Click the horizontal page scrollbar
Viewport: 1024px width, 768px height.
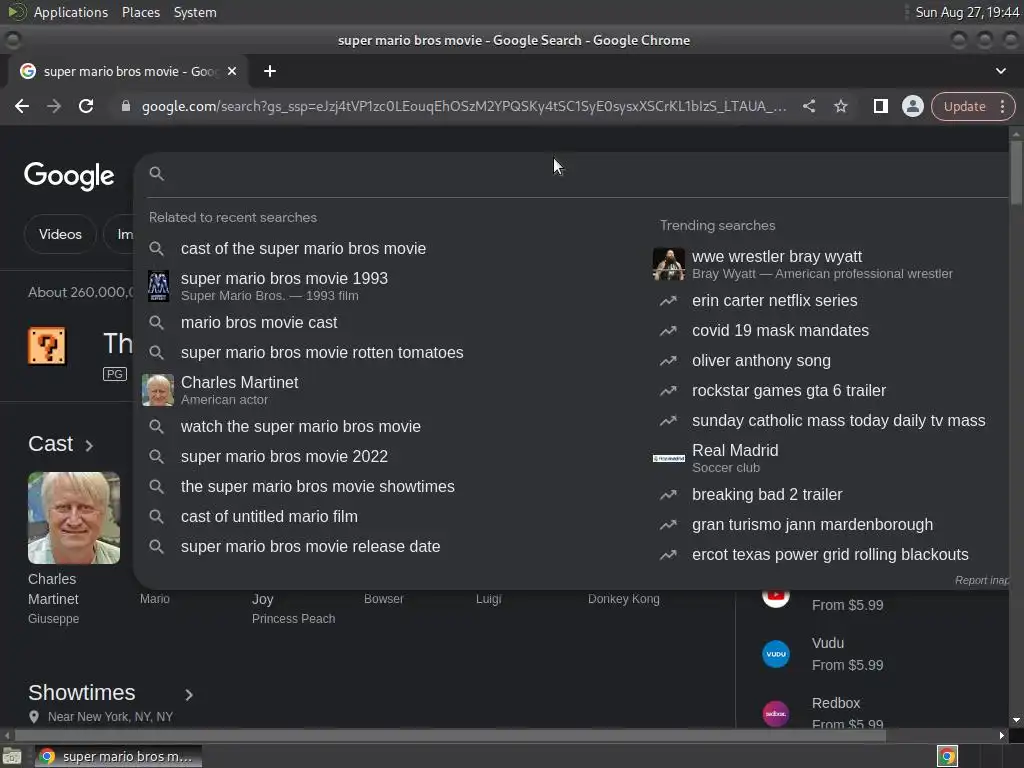point(451,735)
